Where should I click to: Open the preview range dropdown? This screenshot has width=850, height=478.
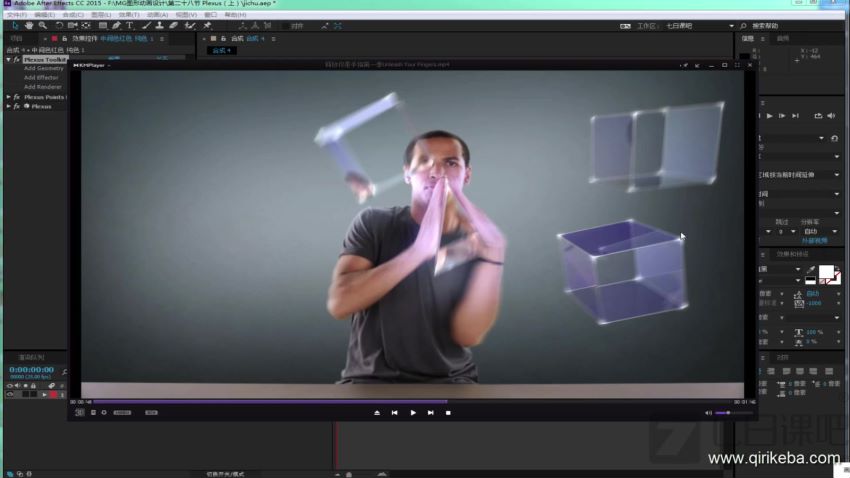(x=837, y=175)
